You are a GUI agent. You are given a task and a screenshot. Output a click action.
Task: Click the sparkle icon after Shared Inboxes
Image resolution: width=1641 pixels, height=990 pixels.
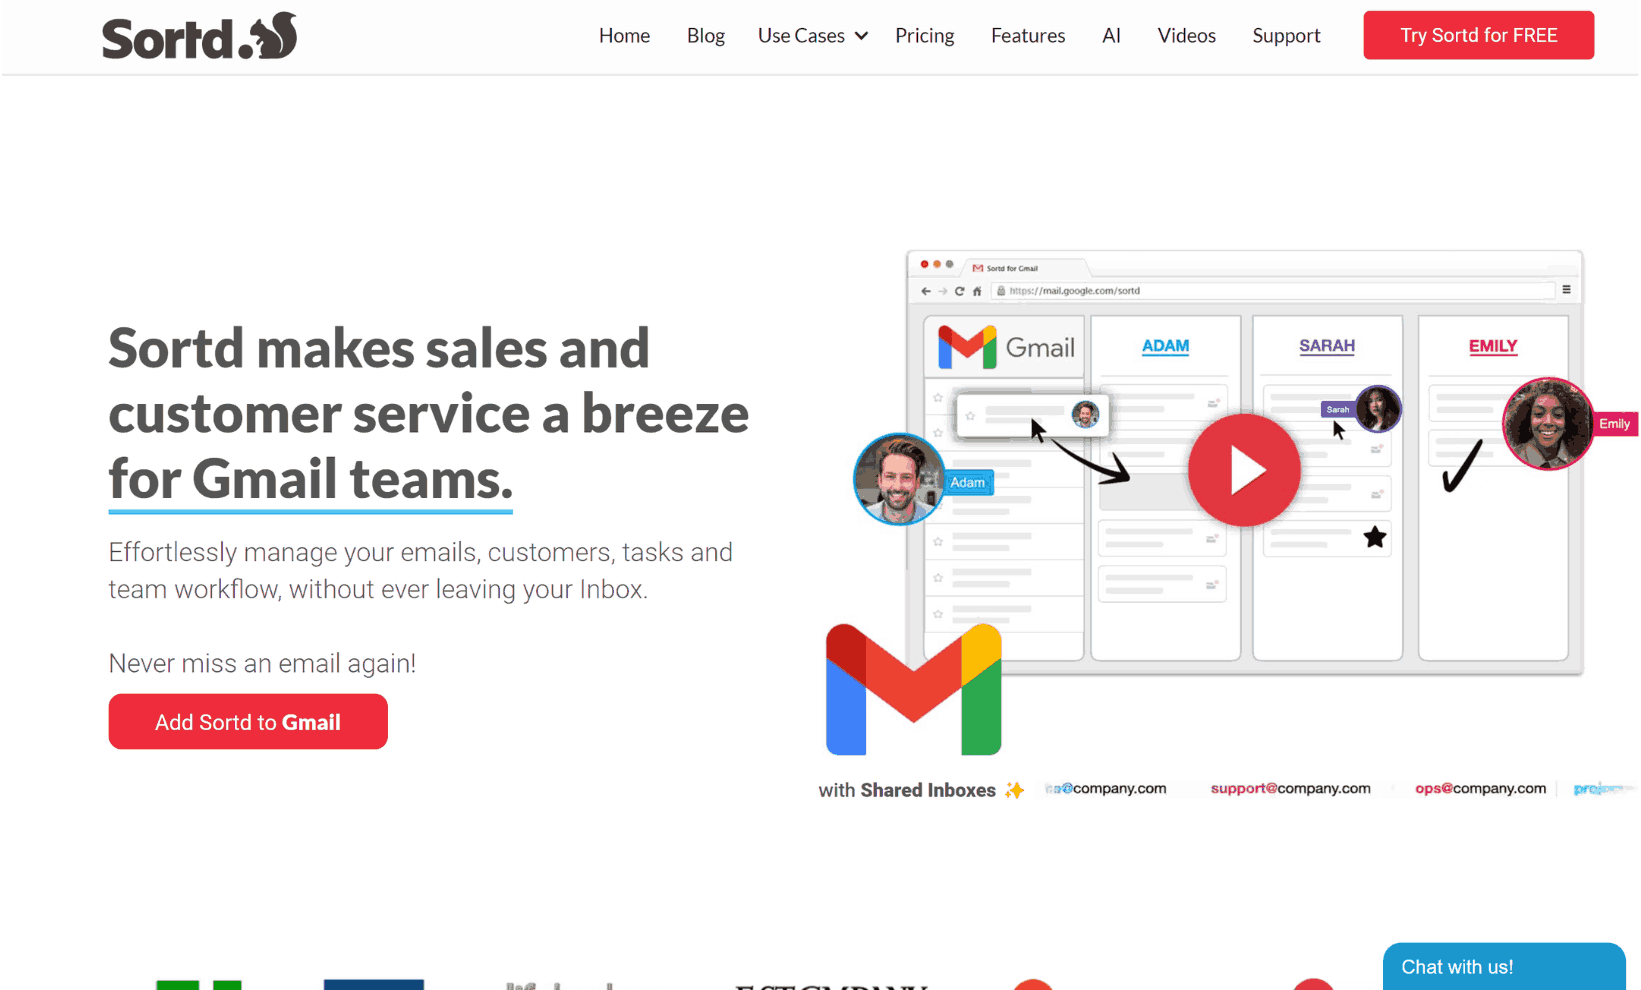[x=1014, y=790]
